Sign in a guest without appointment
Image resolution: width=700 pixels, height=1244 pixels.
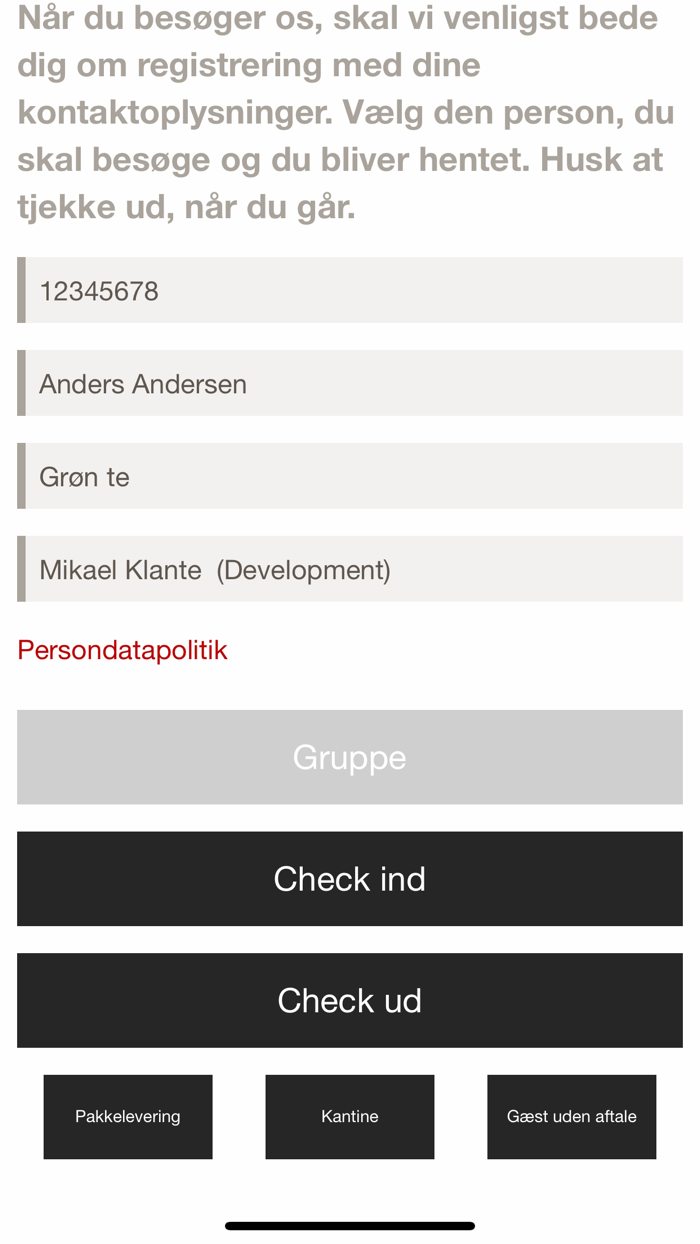(571, 1117)
